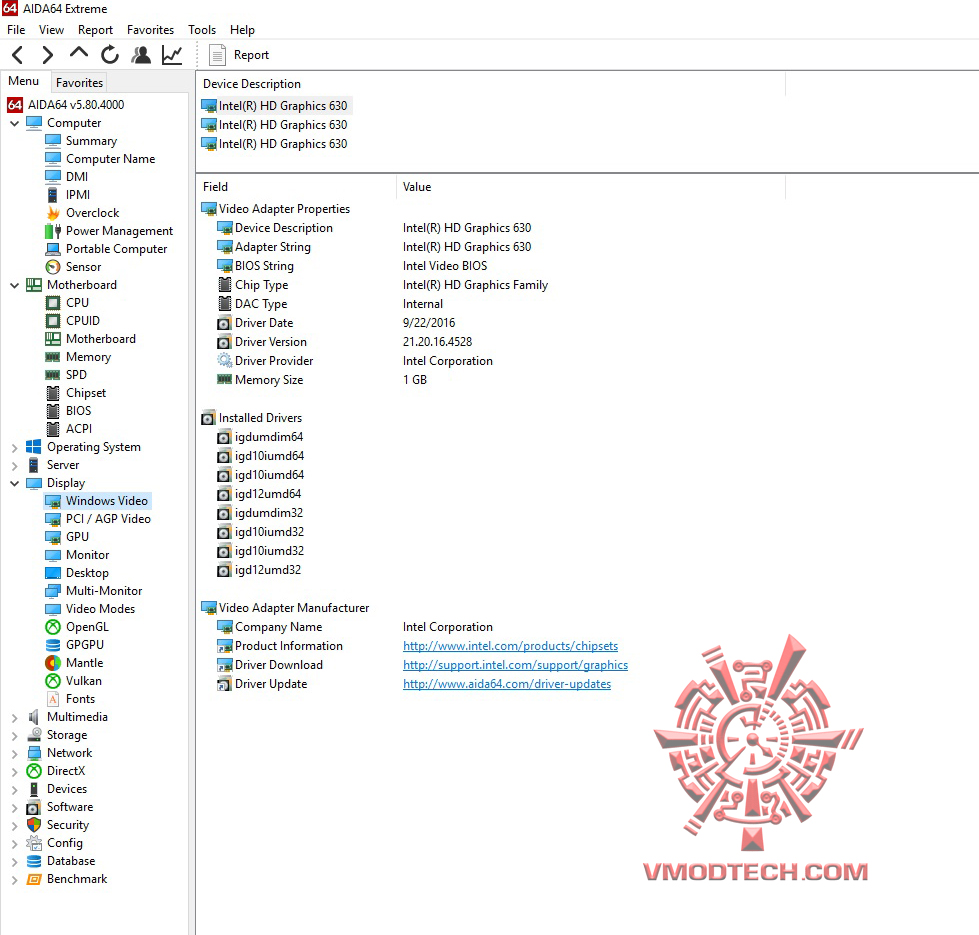Expand the Devices node
979x935 pixels.
point(15,790)
